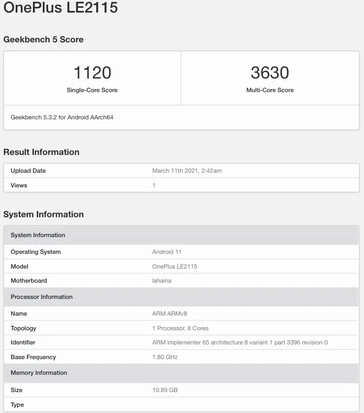Select the single-core score value 1120
Viewport: 364px width, 413px height.
coord(92,72)
